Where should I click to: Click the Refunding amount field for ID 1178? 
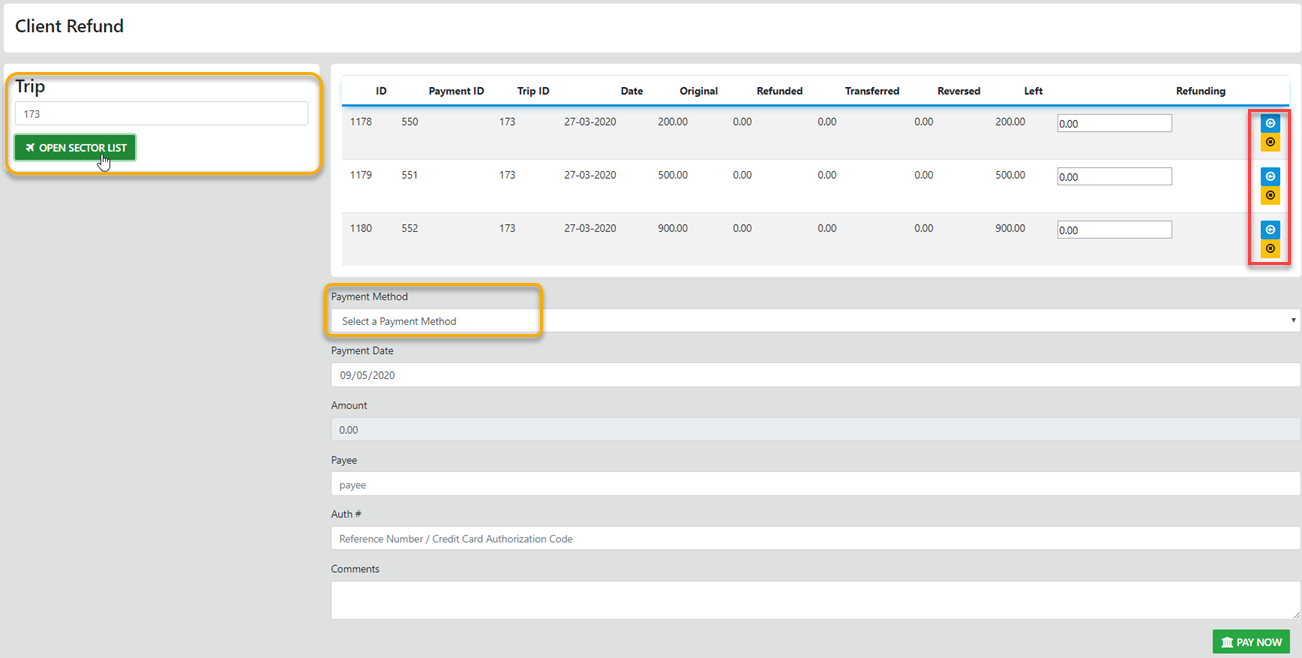(x=1114, y=123)
